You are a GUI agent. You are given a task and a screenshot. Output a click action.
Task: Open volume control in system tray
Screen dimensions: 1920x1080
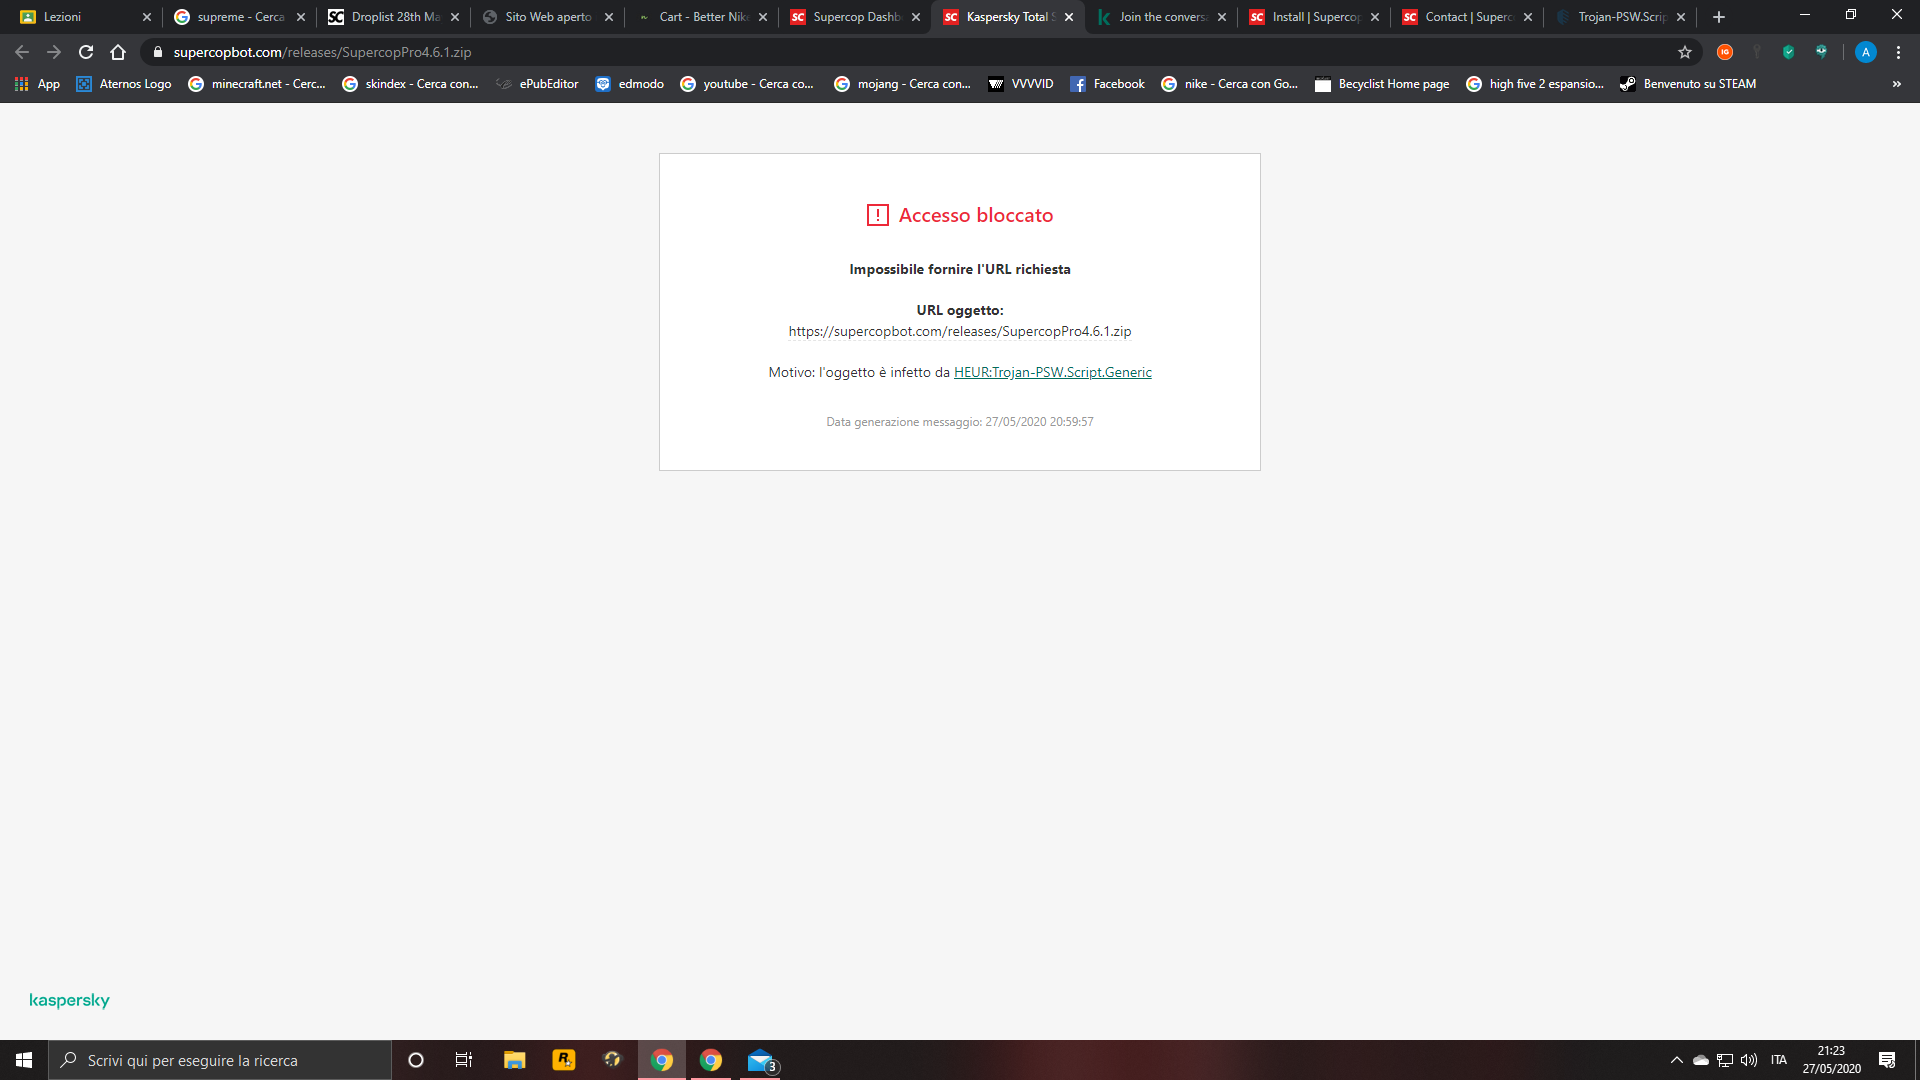tap(1749, 1060)
